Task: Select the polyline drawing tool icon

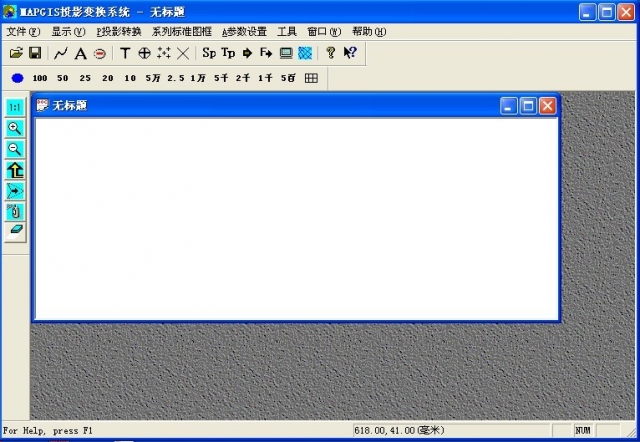Action: click(61, 52)
